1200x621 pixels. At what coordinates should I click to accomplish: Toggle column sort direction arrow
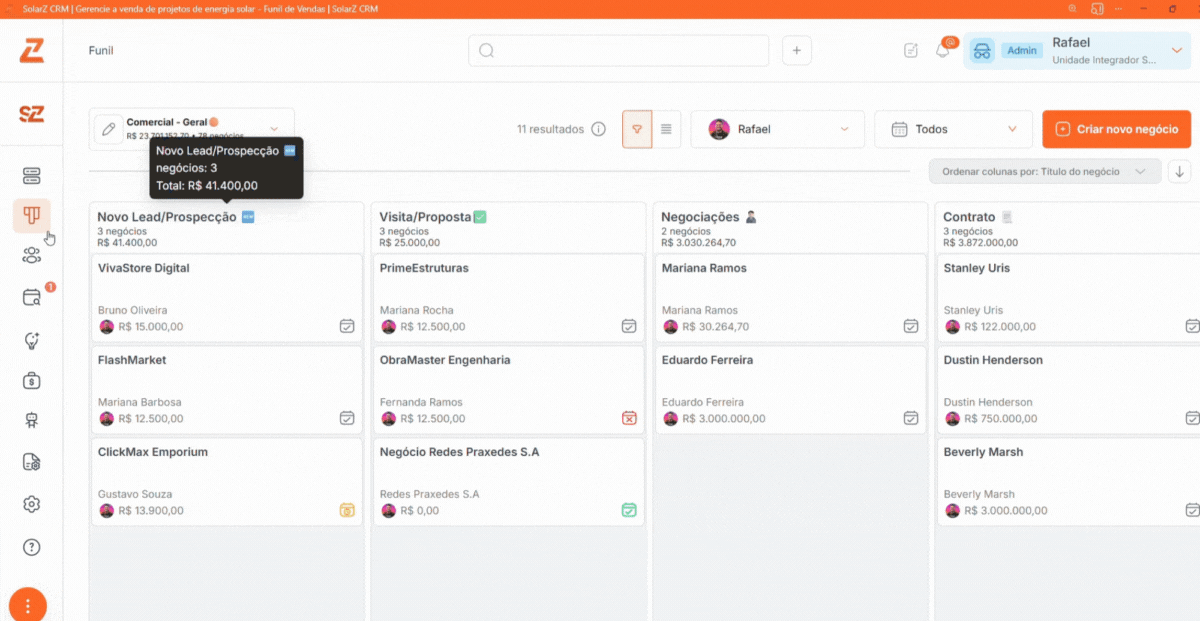click(1180, 171)
